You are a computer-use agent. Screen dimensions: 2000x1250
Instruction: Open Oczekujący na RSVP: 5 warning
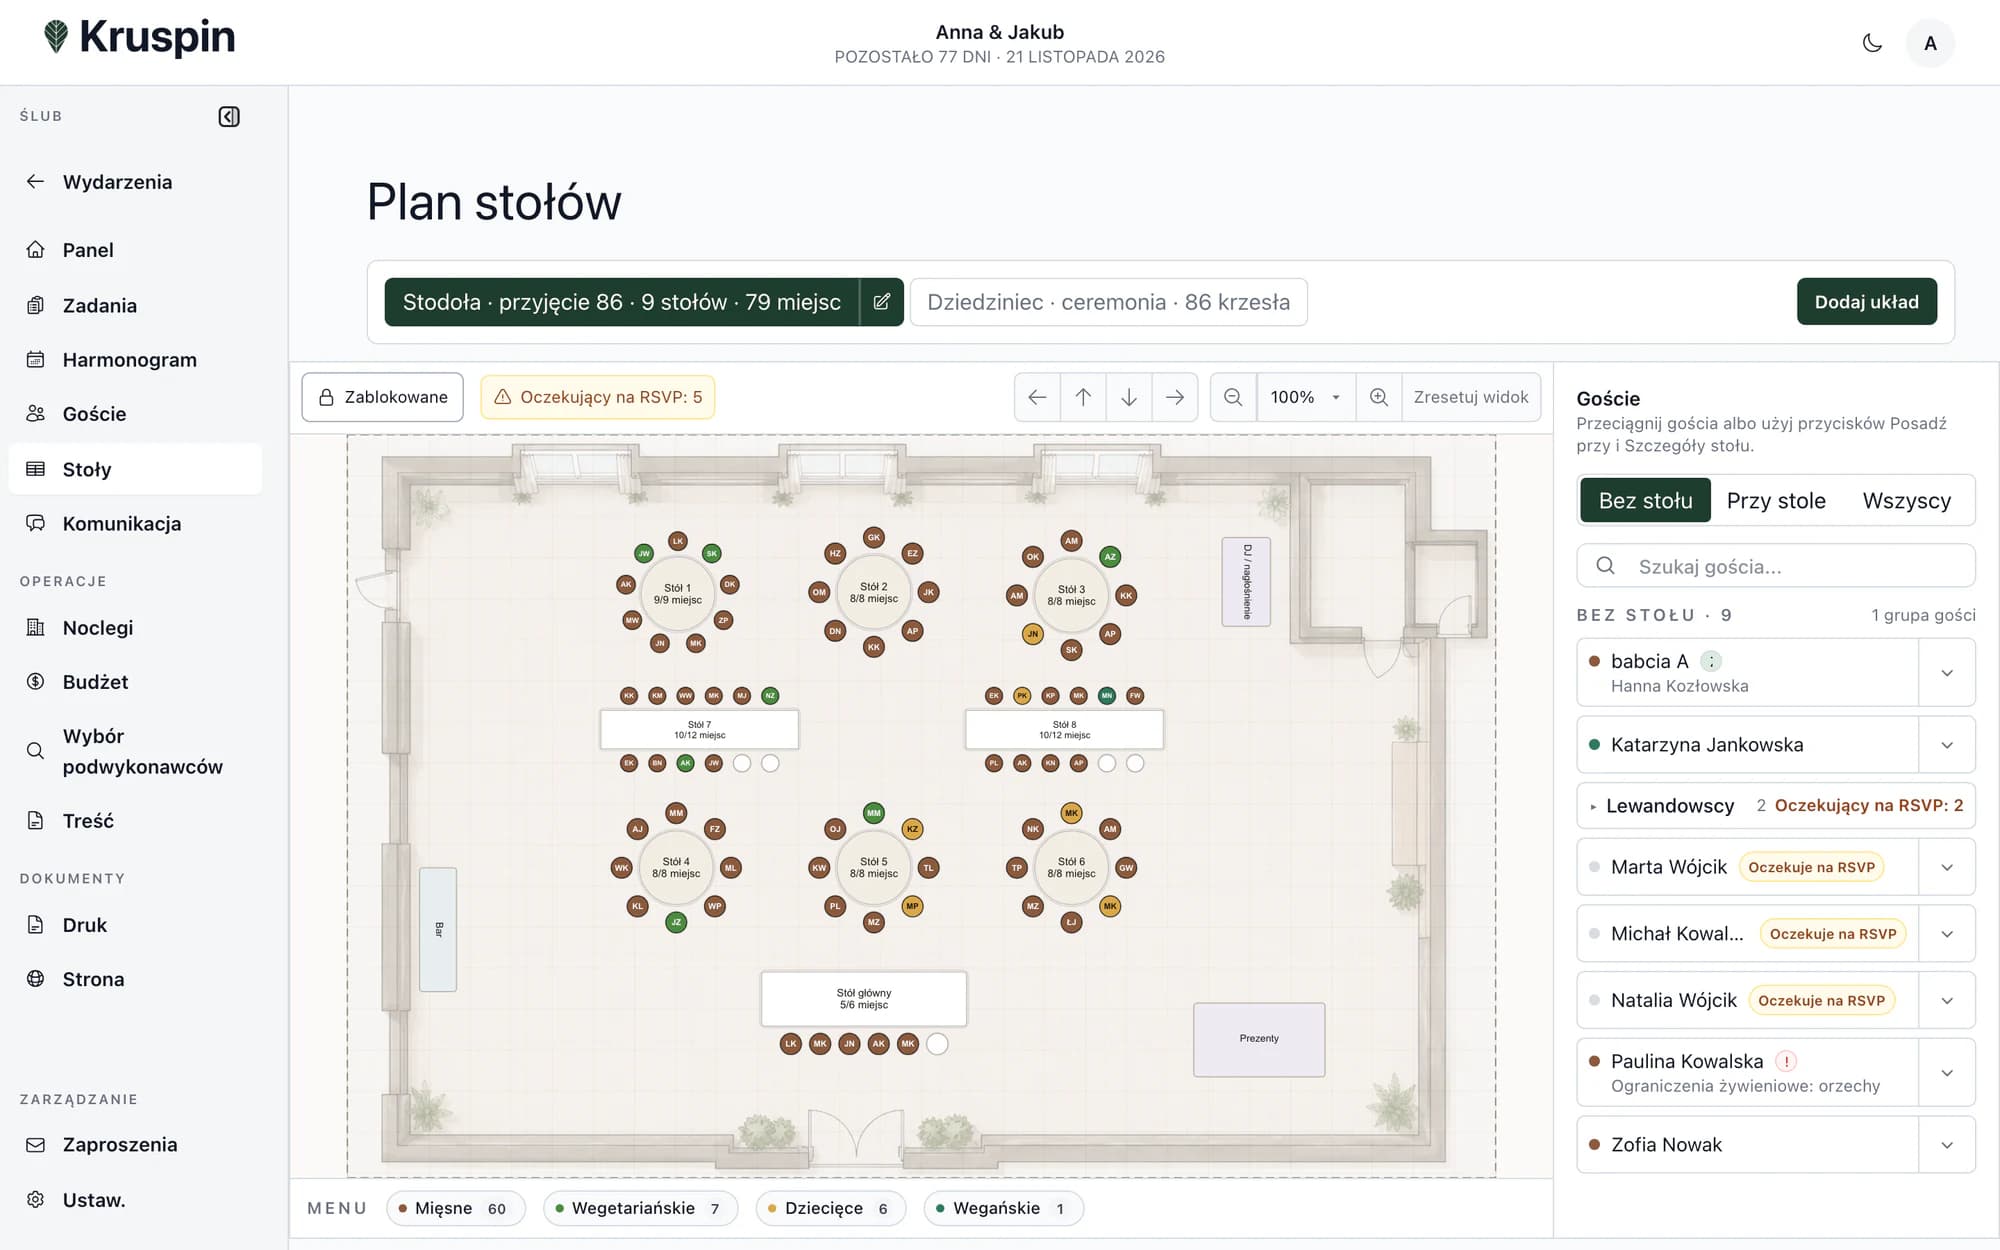(598, 397)
